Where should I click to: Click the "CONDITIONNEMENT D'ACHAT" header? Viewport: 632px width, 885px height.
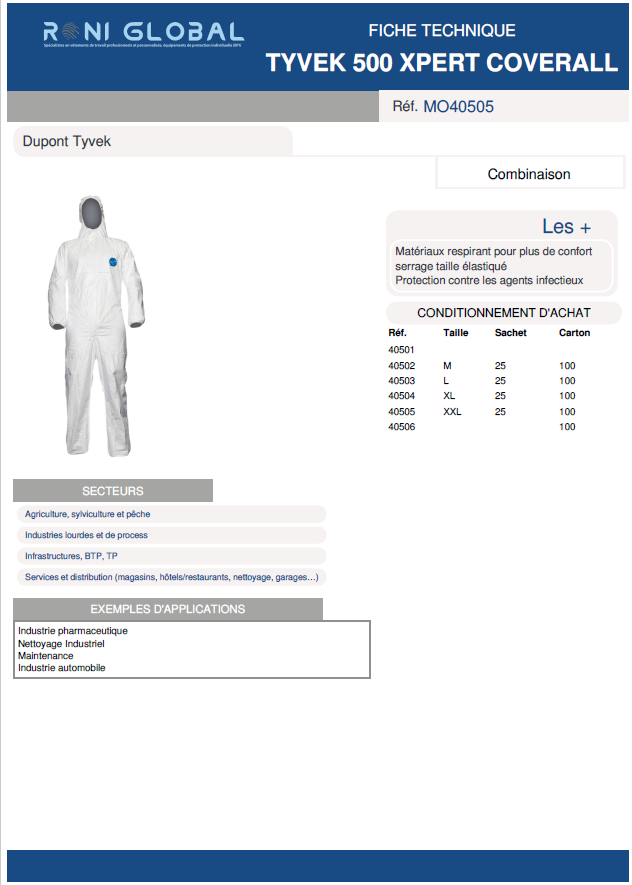pos(504,313)
